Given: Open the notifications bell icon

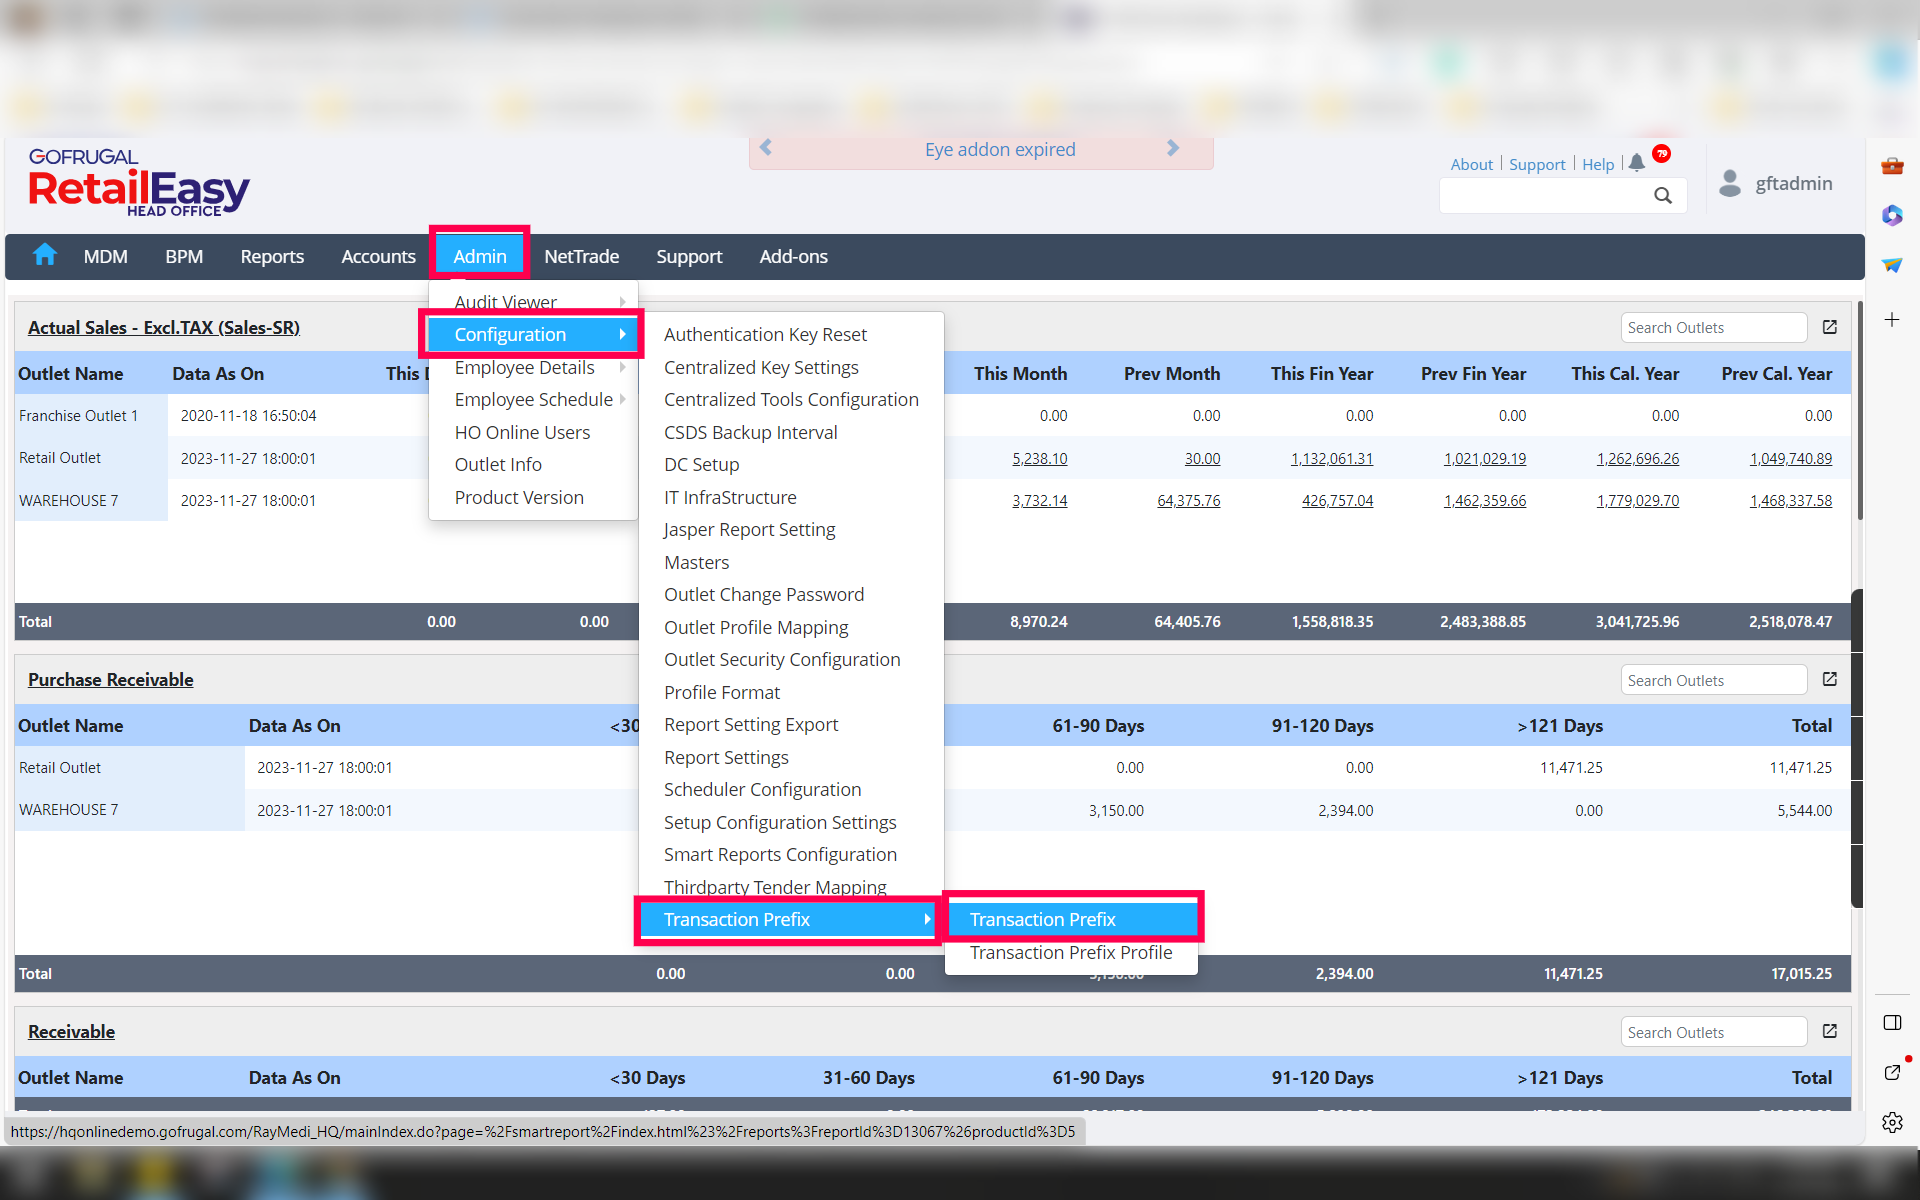Looking at the screenshot, I should (1636, 163).
